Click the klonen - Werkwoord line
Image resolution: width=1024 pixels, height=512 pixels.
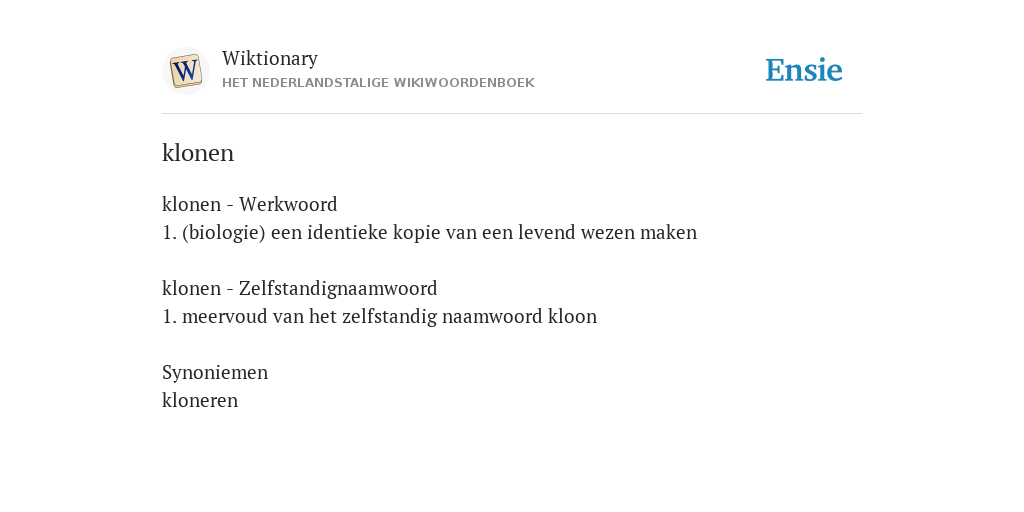pos(249,204)
